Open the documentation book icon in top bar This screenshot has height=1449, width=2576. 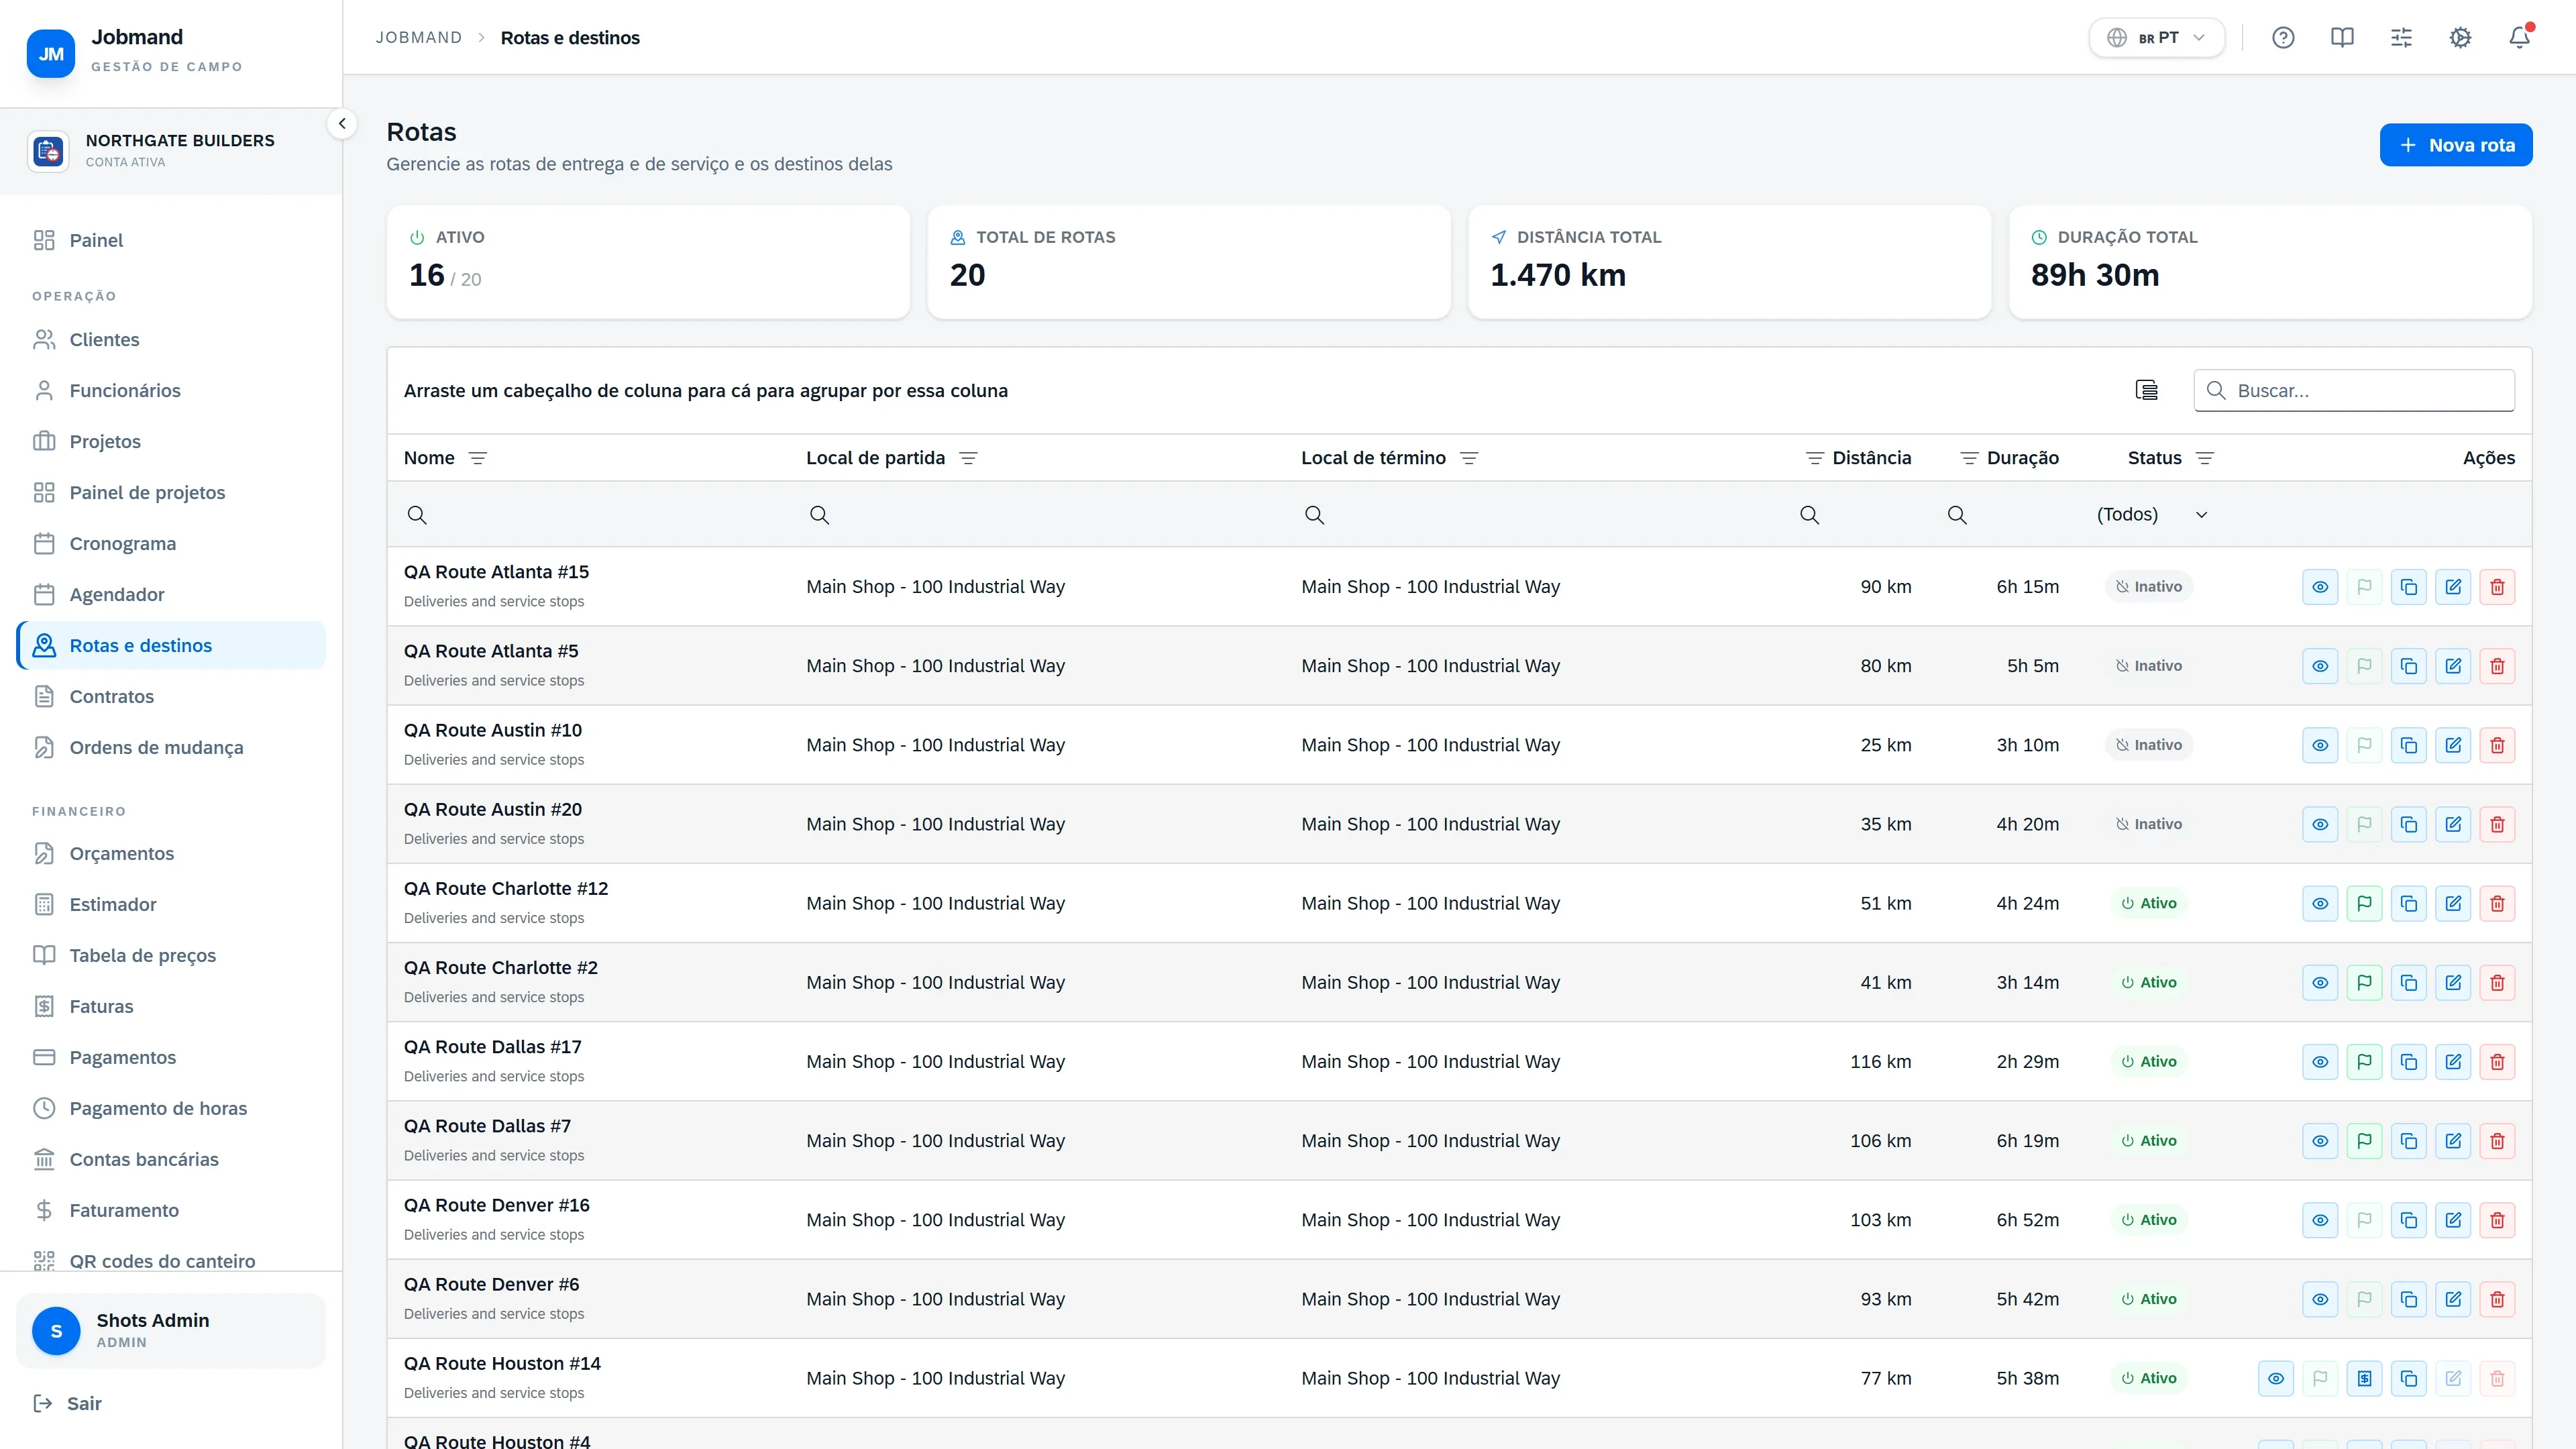[x=2342, y=38]
